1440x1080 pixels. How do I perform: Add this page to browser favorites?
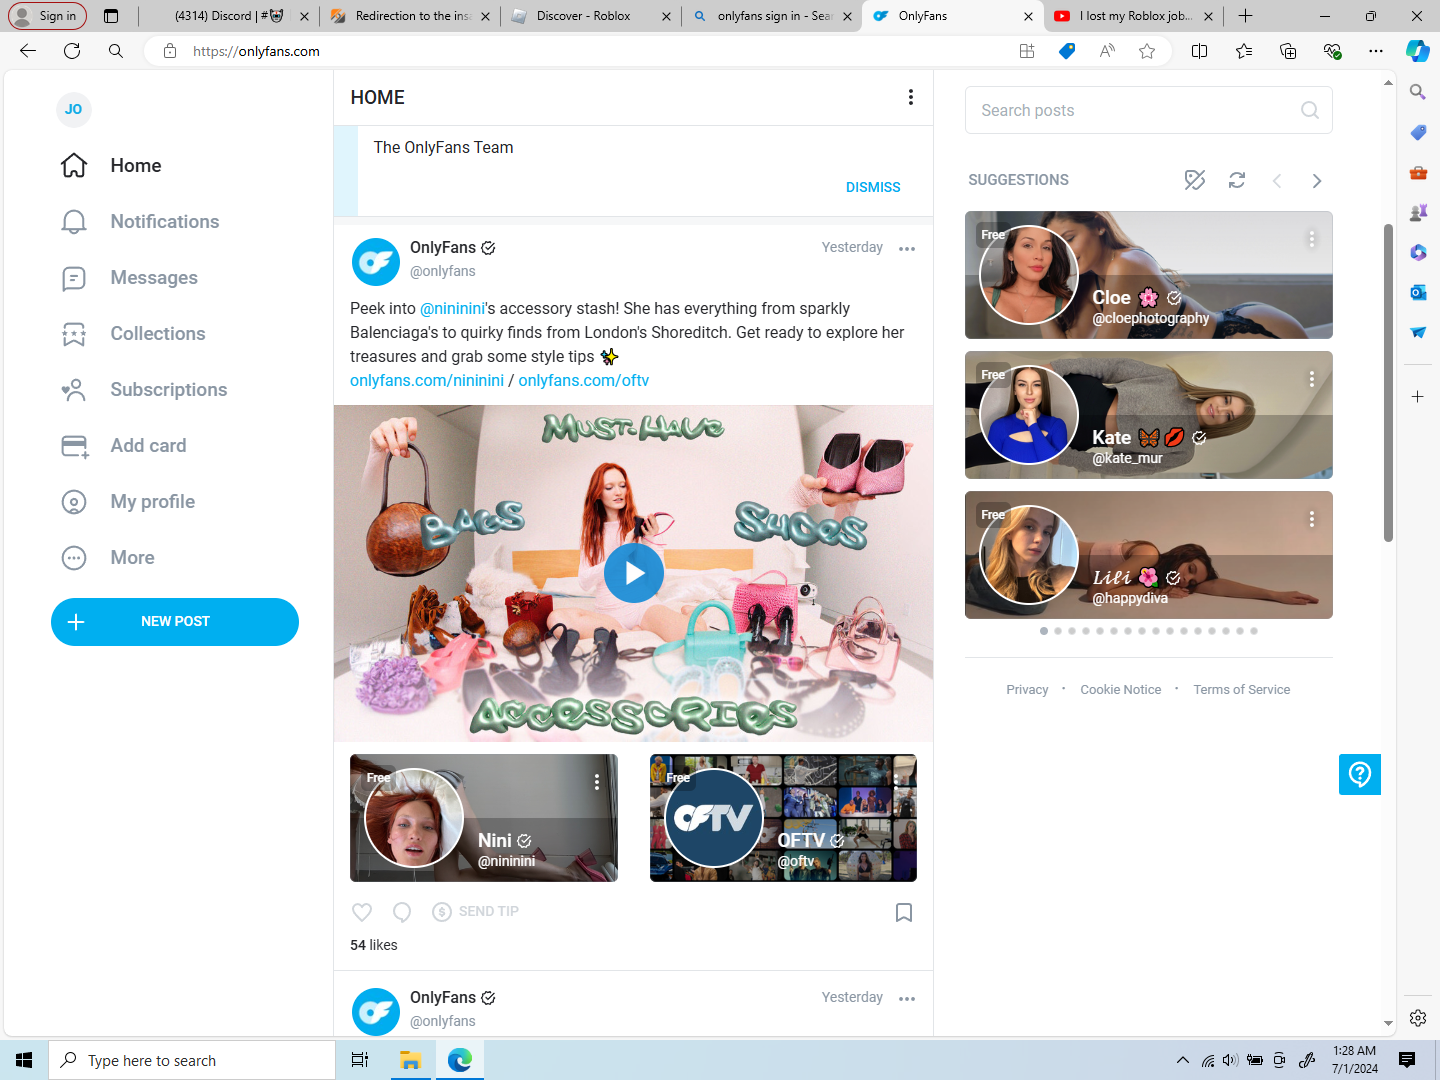[1147, 51]
